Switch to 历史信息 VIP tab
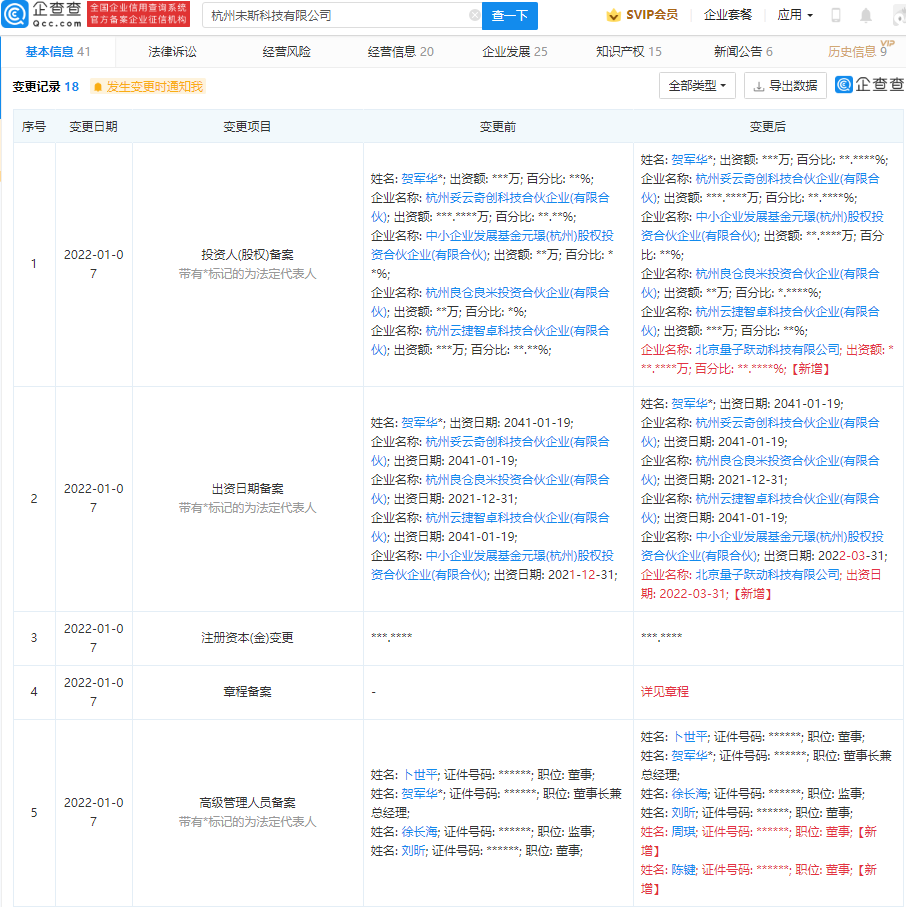The width and height of the screenshot is (906, 907). (x=859, y=51)
